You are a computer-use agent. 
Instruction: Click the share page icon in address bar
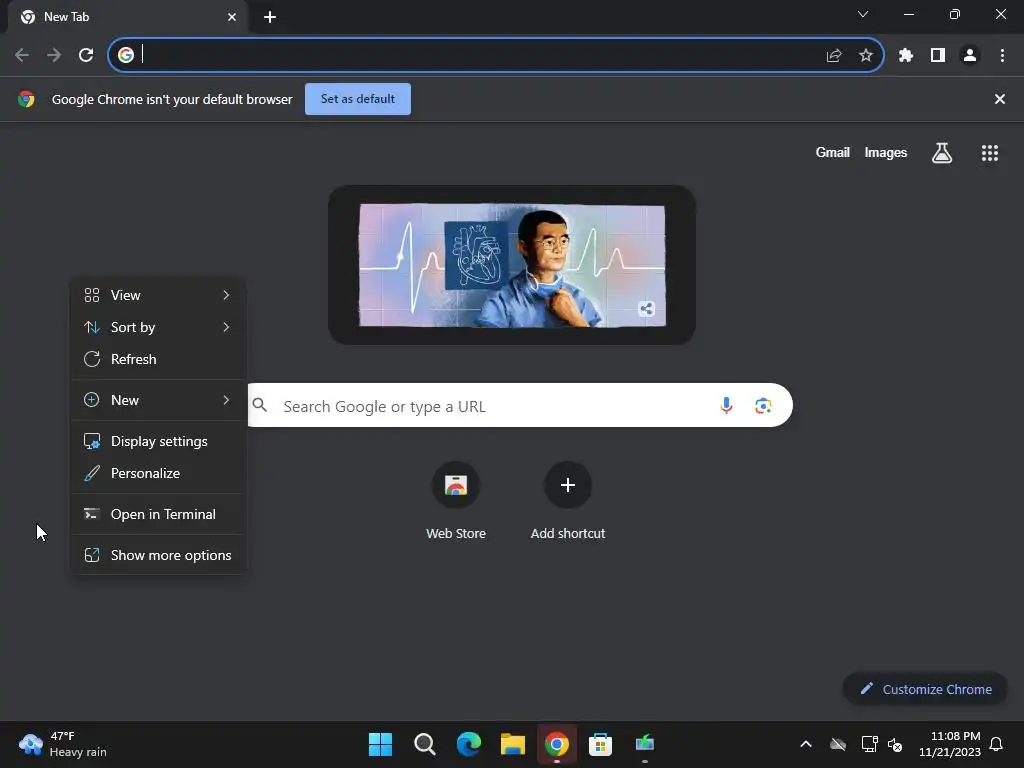[x=834, y=56]
